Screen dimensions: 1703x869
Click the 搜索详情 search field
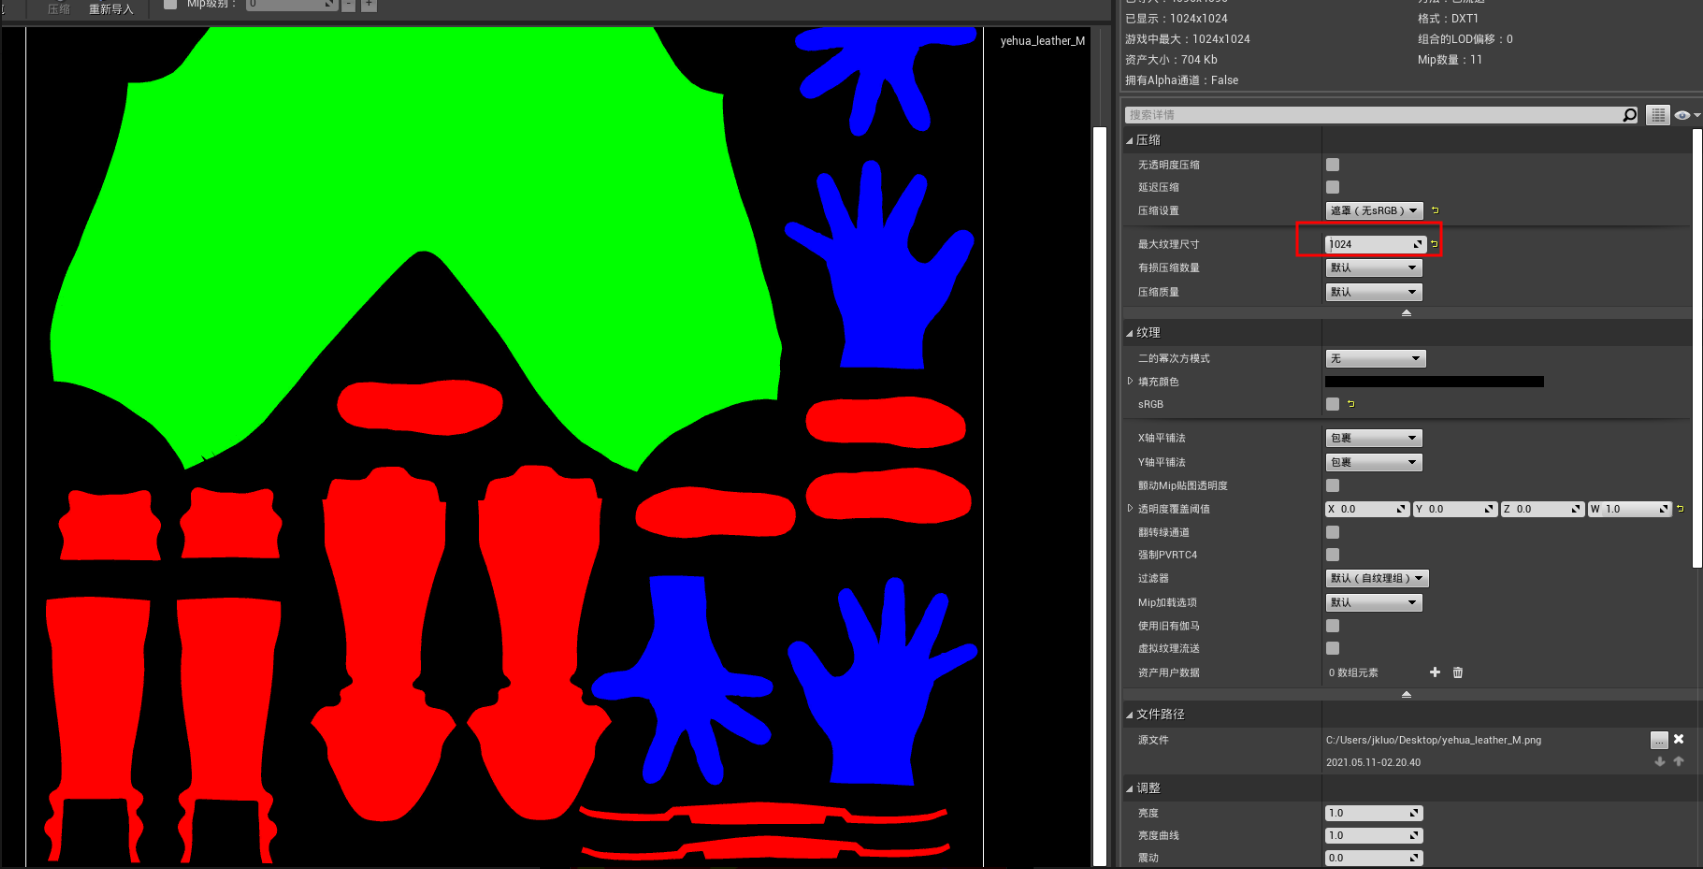(1370, 115)
